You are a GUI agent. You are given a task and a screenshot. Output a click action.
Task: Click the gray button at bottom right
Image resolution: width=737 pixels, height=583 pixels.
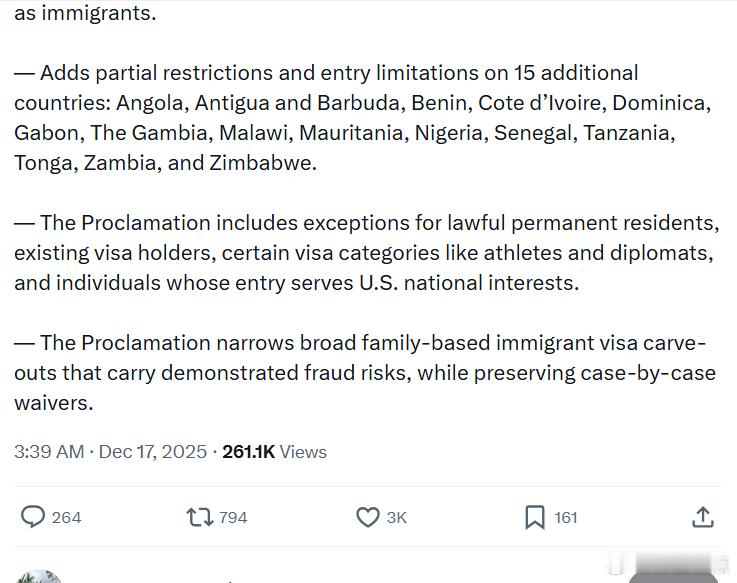673,577
